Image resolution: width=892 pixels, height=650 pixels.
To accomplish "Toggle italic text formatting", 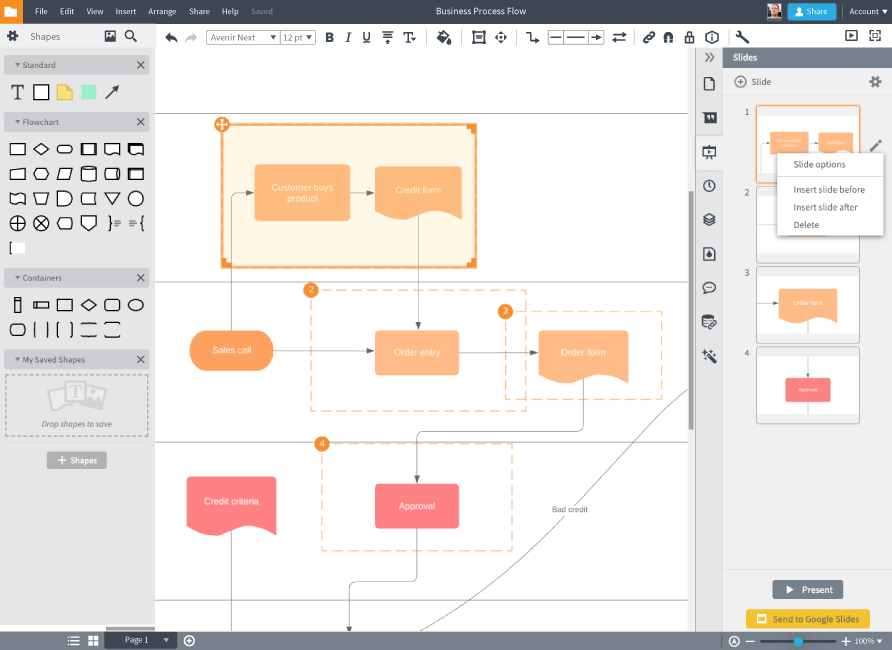I will (x=348, y=37).
